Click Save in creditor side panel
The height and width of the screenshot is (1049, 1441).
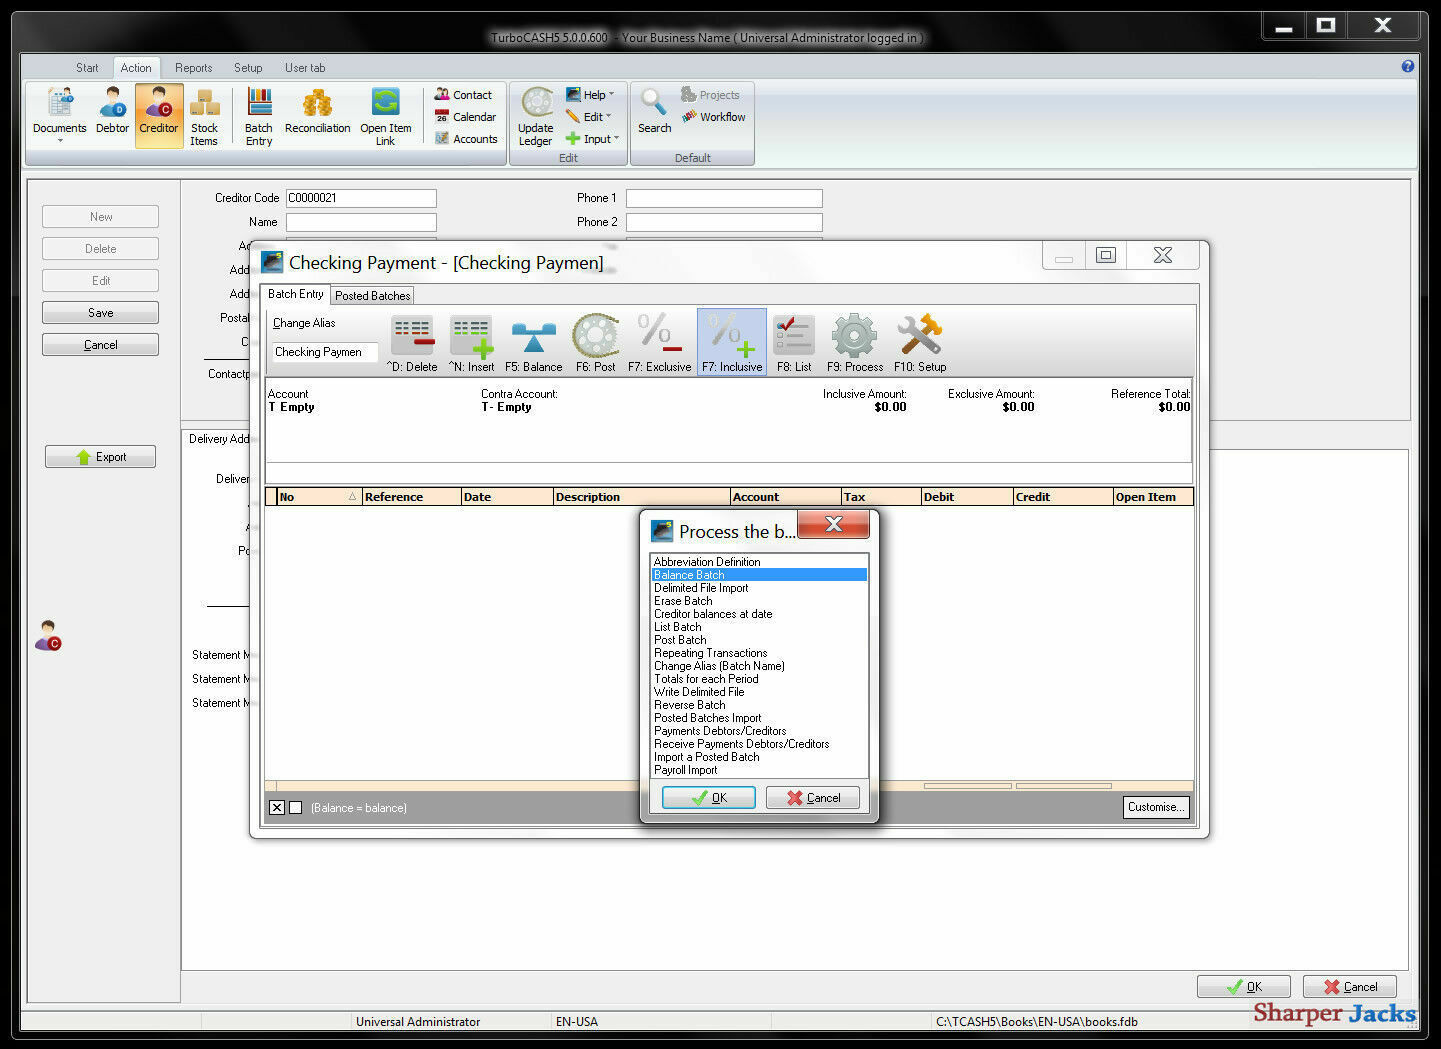100,313
